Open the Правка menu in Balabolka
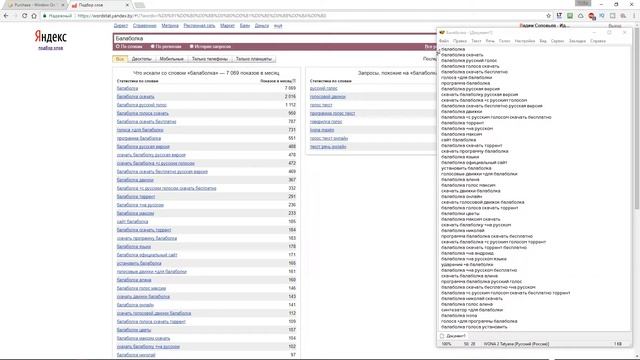Image resolution: width=640 pixels, height=360 pixels. 460,41
